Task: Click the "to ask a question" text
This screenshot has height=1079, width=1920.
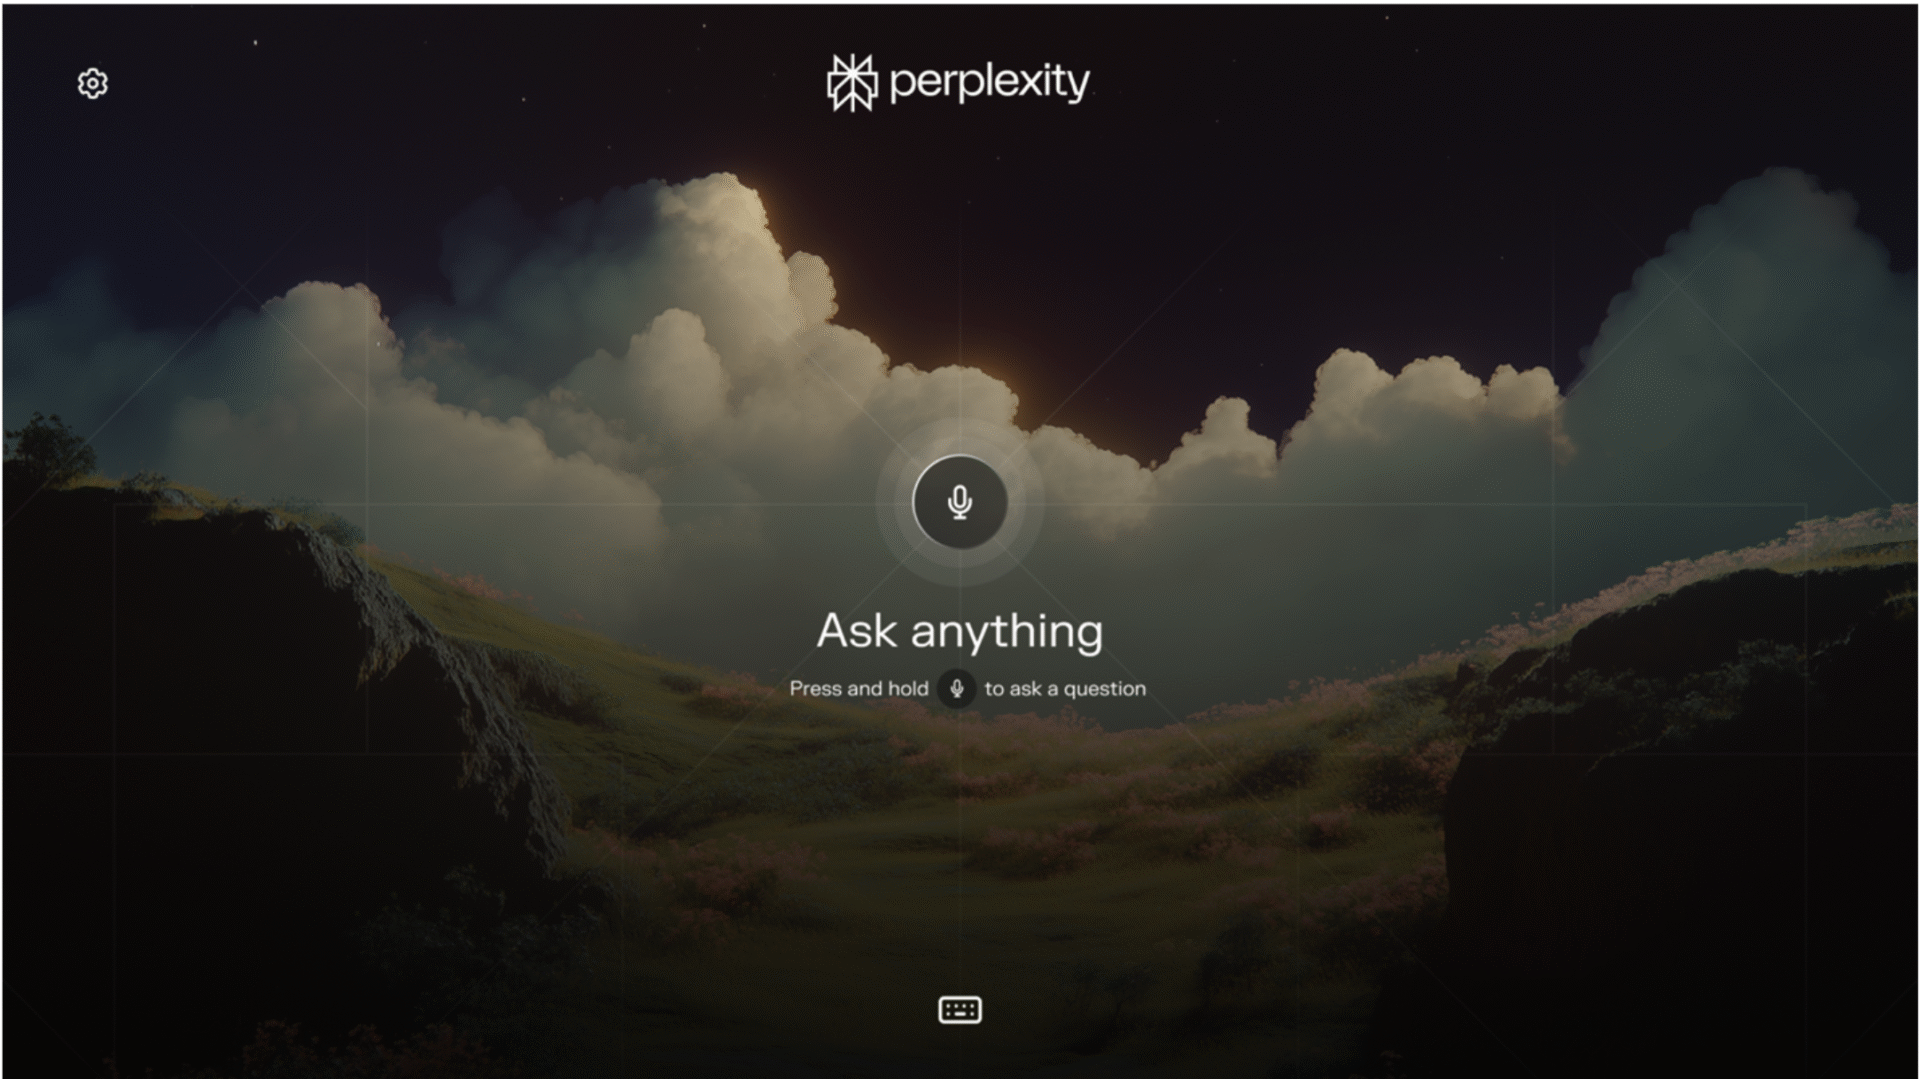Action: coord(1065,688)
